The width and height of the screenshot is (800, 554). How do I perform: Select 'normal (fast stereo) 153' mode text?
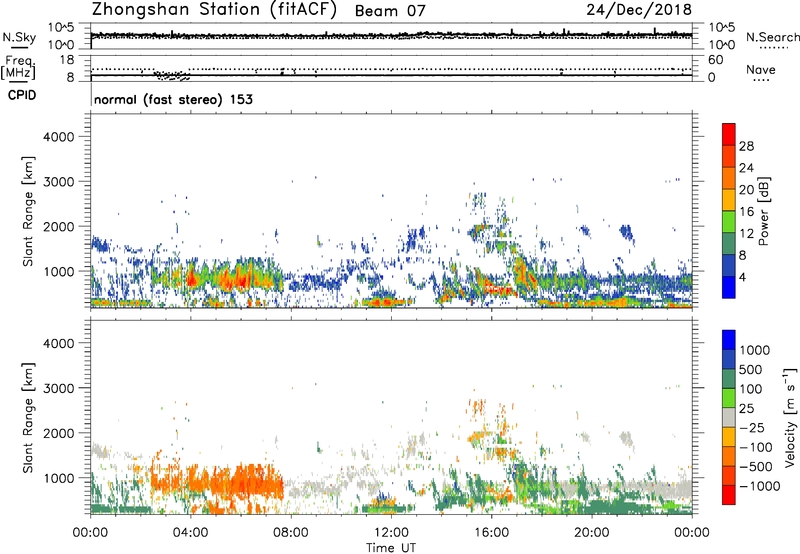click(x=173, y=99)
